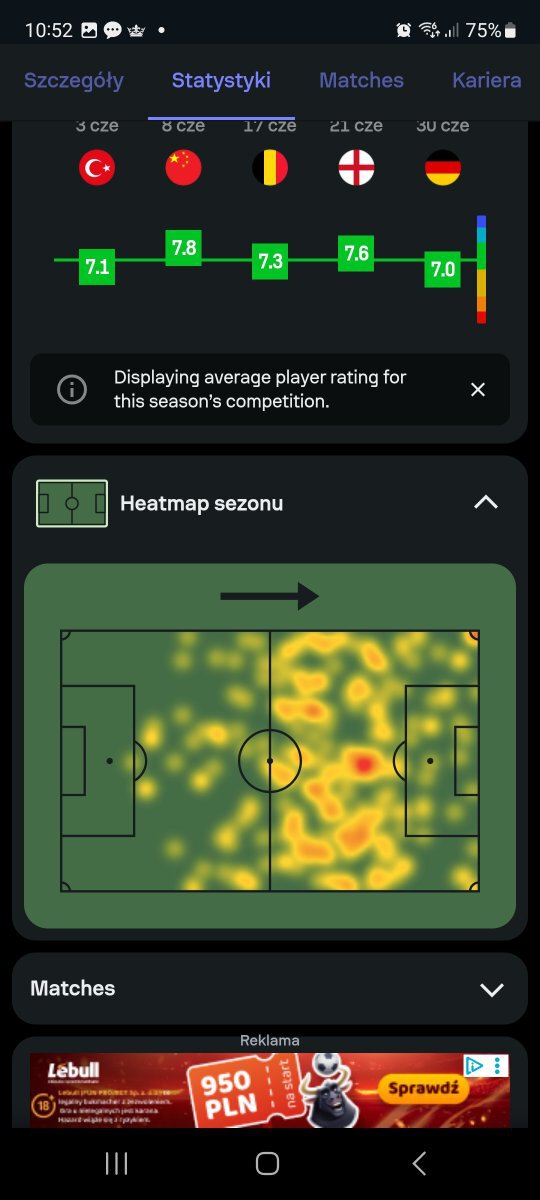
Task: Tap the Belgium flag match icon
Action: 270,168
